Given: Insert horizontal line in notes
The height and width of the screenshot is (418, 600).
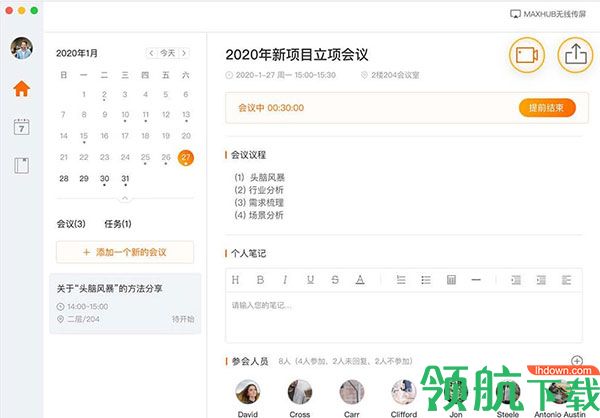Looking at the screenshot, I should click(476, 280).
